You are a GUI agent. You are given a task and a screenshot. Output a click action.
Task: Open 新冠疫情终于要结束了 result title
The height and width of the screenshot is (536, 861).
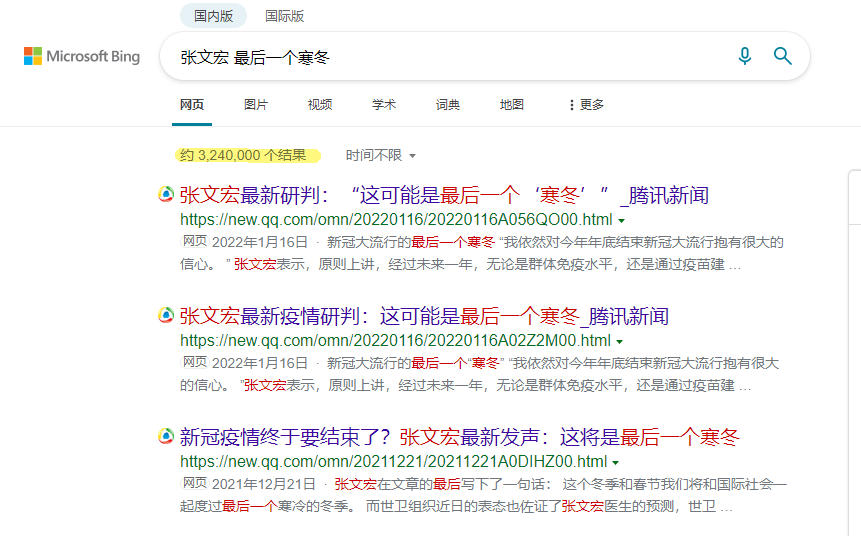click(460, 437)
